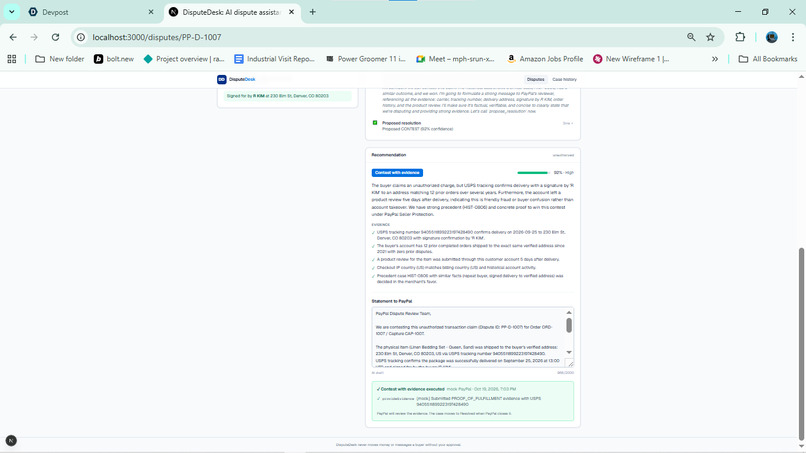Go forward in browser history
Viewport: 806px width, 453px height.
click(x=34, y=37)
